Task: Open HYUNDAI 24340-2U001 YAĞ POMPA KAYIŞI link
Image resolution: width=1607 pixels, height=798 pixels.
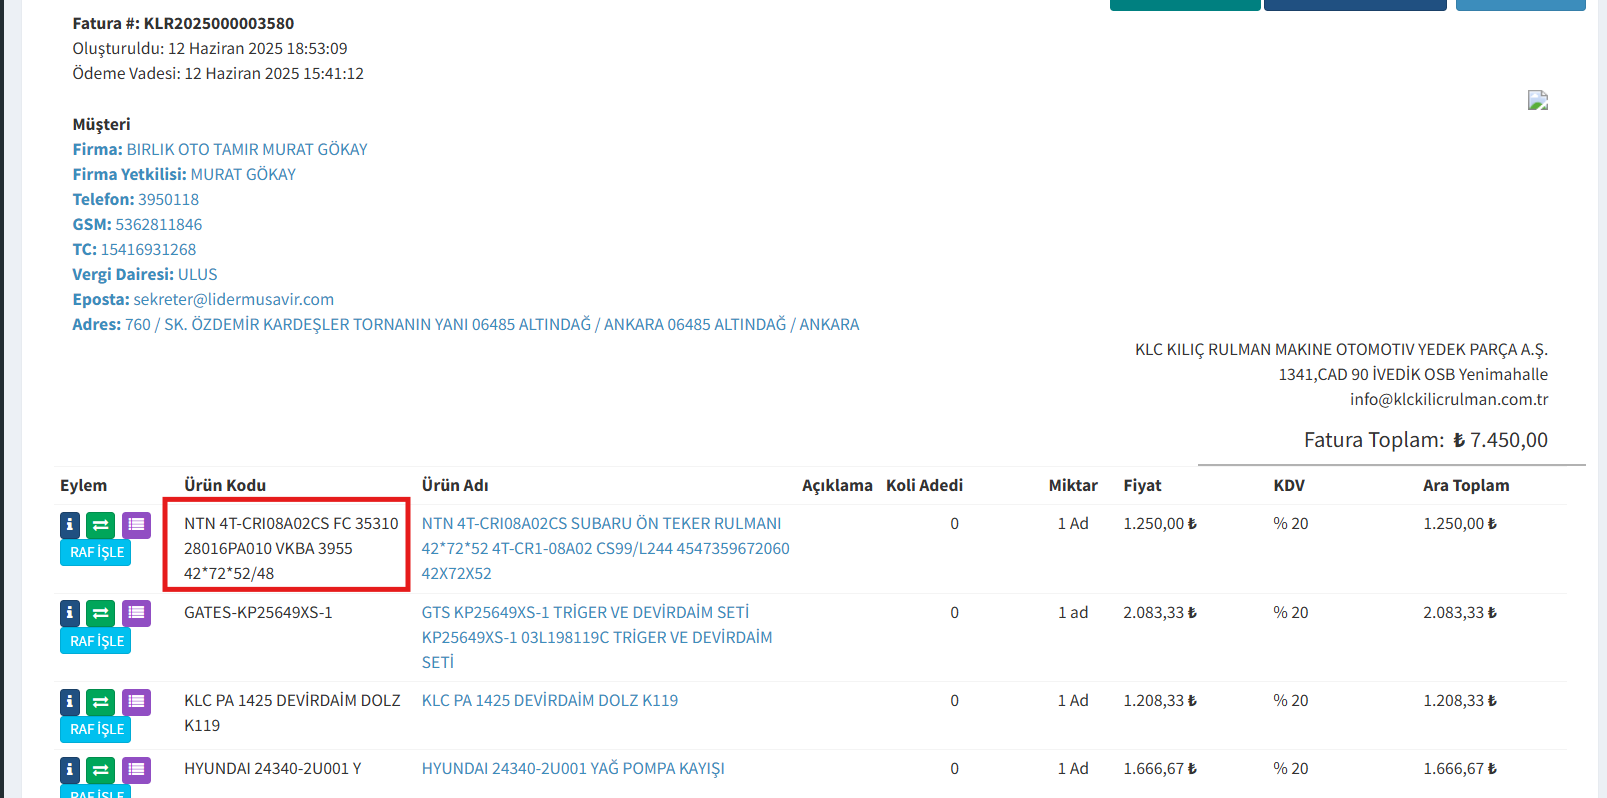Action: point(572,769)
